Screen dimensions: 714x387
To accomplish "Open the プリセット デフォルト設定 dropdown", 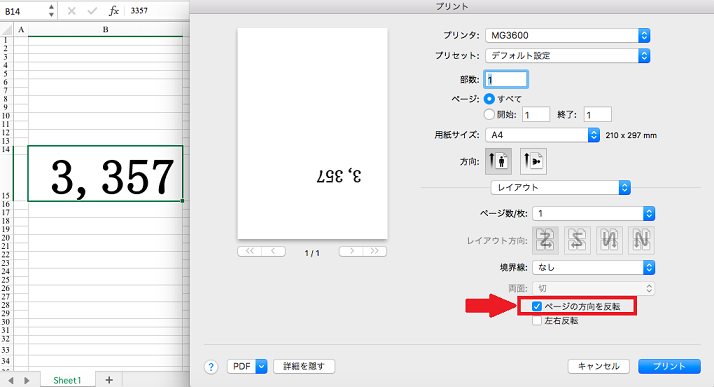I will coord(568,56).
